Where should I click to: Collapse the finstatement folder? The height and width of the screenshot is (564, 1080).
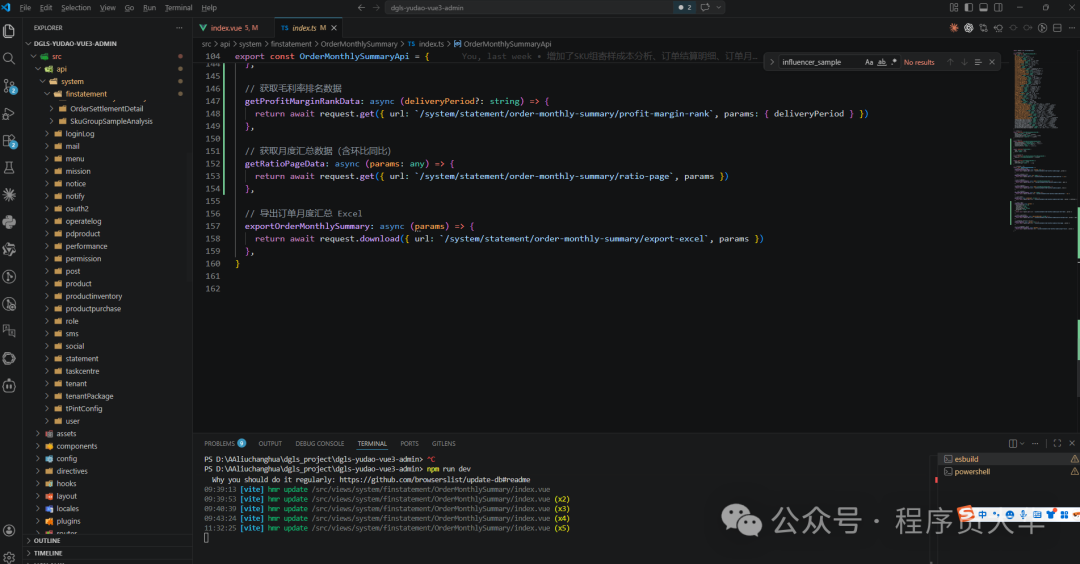tap(86, 94)
